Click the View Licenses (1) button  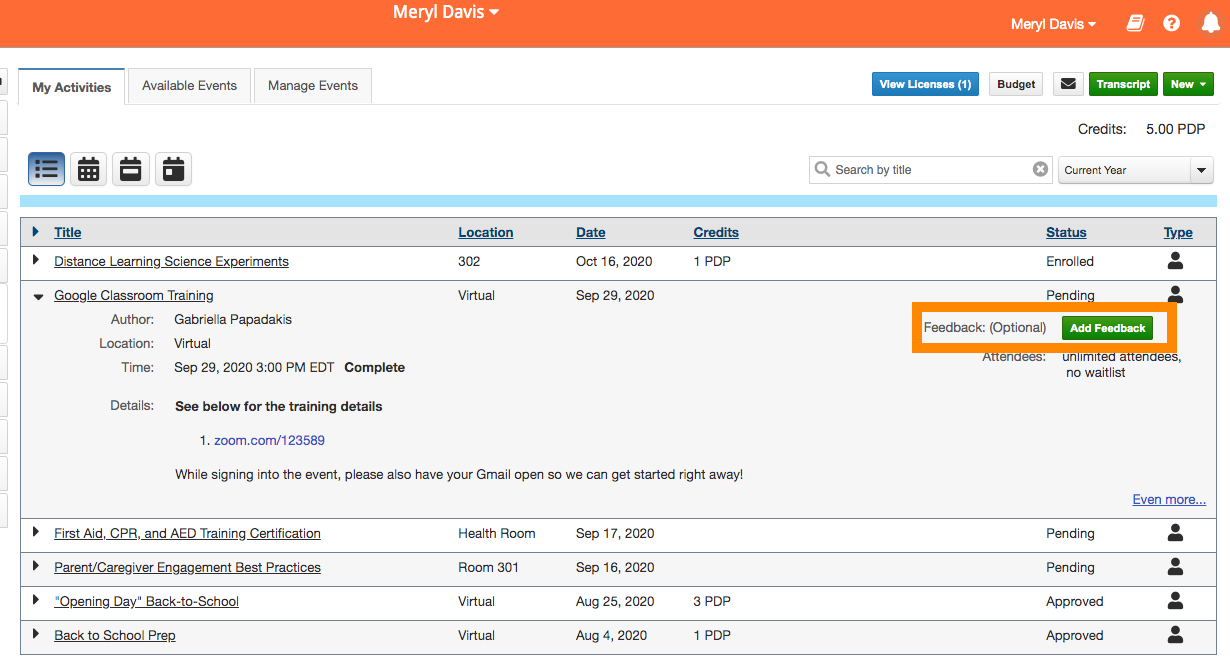pos(925,84)
